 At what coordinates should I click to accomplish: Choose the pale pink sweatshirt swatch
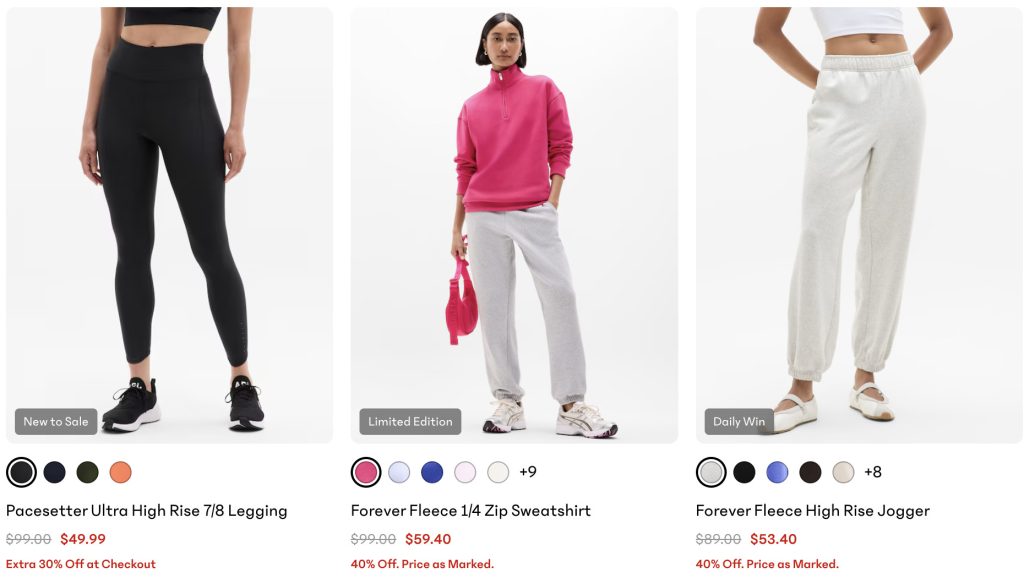[465, 472]
